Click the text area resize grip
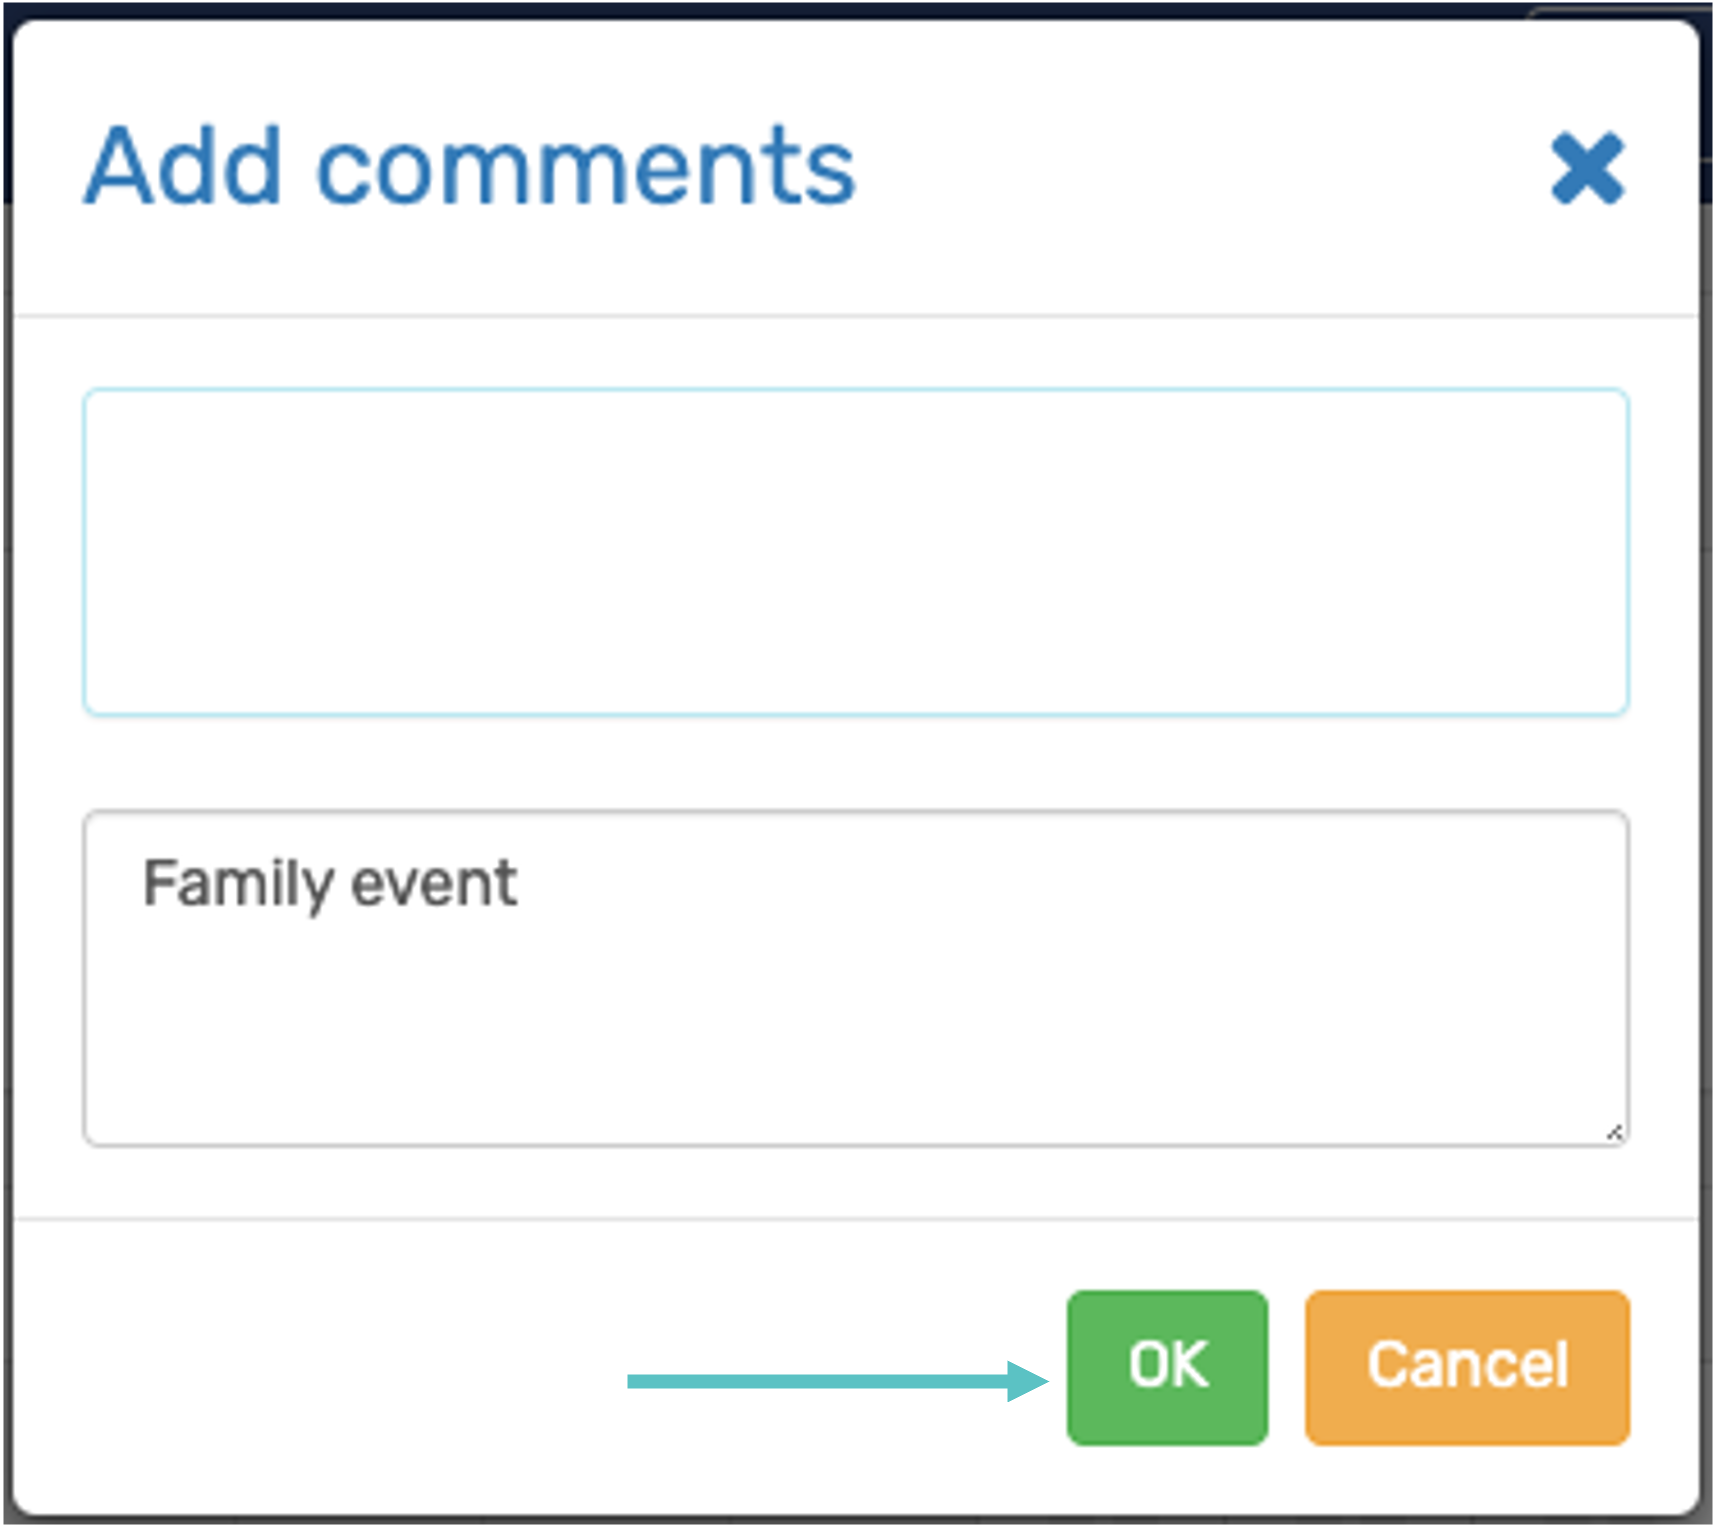 pyautogui.click(x=1614, y=1132)
